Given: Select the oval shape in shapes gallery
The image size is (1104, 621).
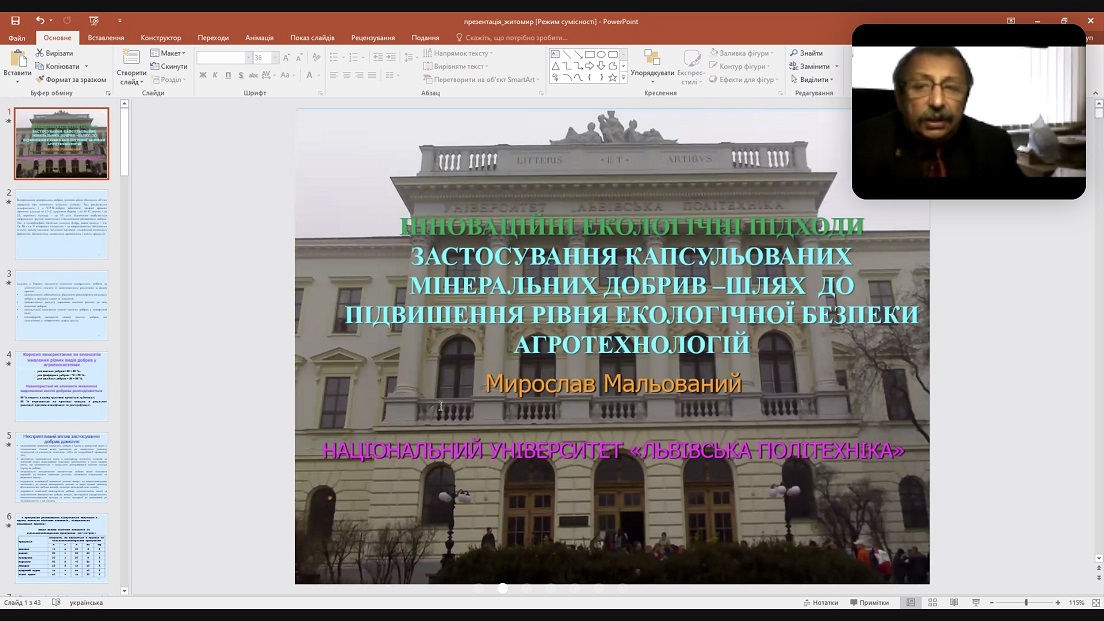Looking at the screenshot, I should tap(601, 54).
